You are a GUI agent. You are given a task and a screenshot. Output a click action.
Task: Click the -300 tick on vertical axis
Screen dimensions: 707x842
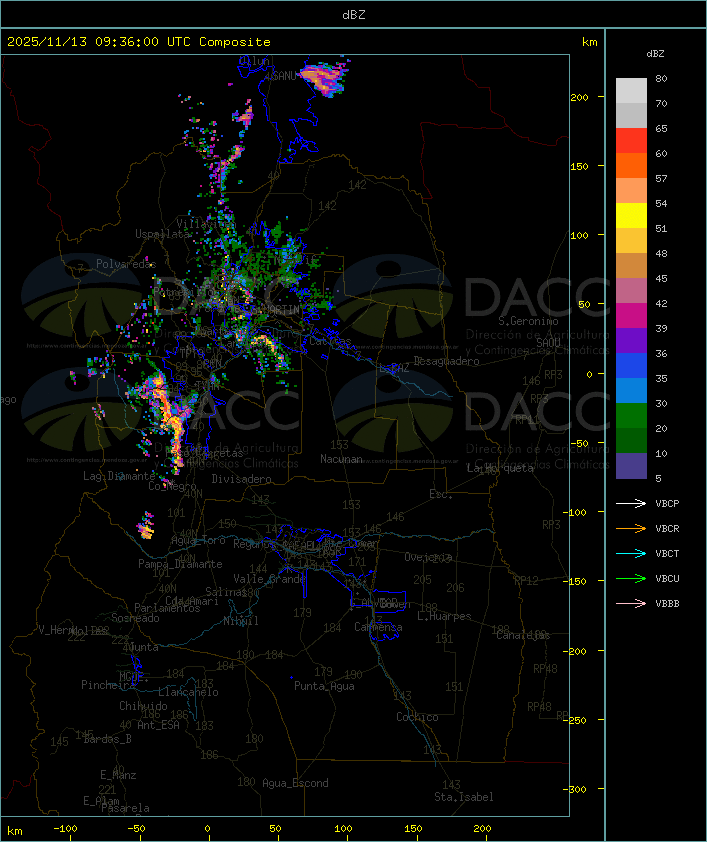tap(577, 789)
